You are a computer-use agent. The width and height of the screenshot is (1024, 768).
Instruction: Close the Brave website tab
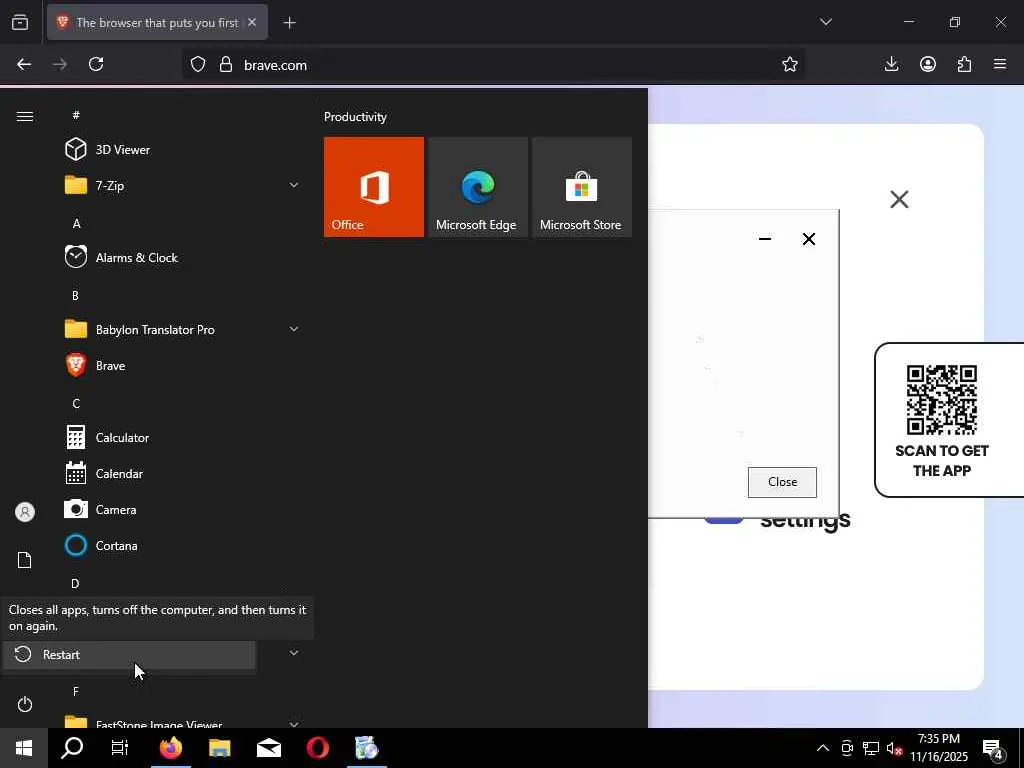(252, 22)
